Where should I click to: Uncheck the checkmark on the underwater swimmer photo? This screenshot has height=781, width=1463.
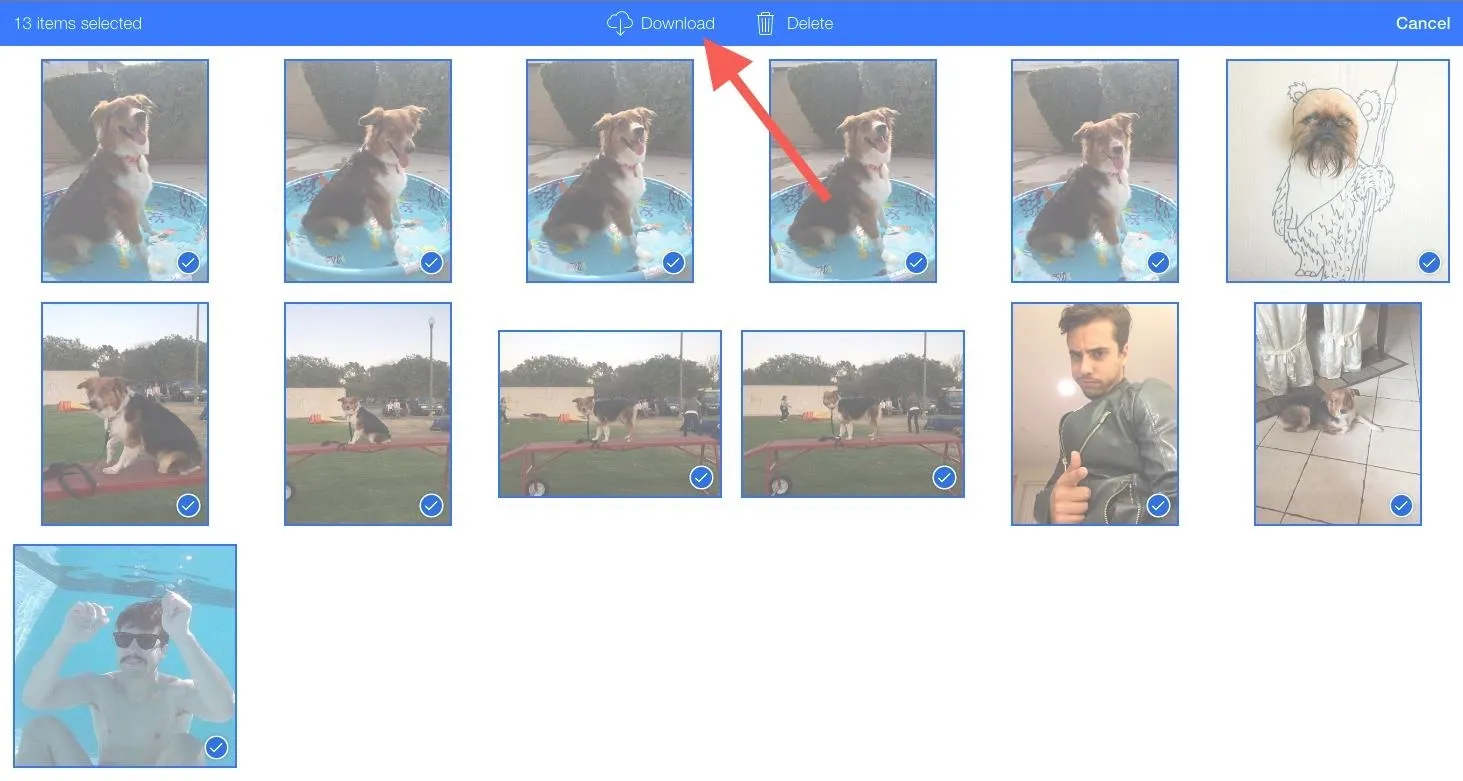(x=216, y=747)
